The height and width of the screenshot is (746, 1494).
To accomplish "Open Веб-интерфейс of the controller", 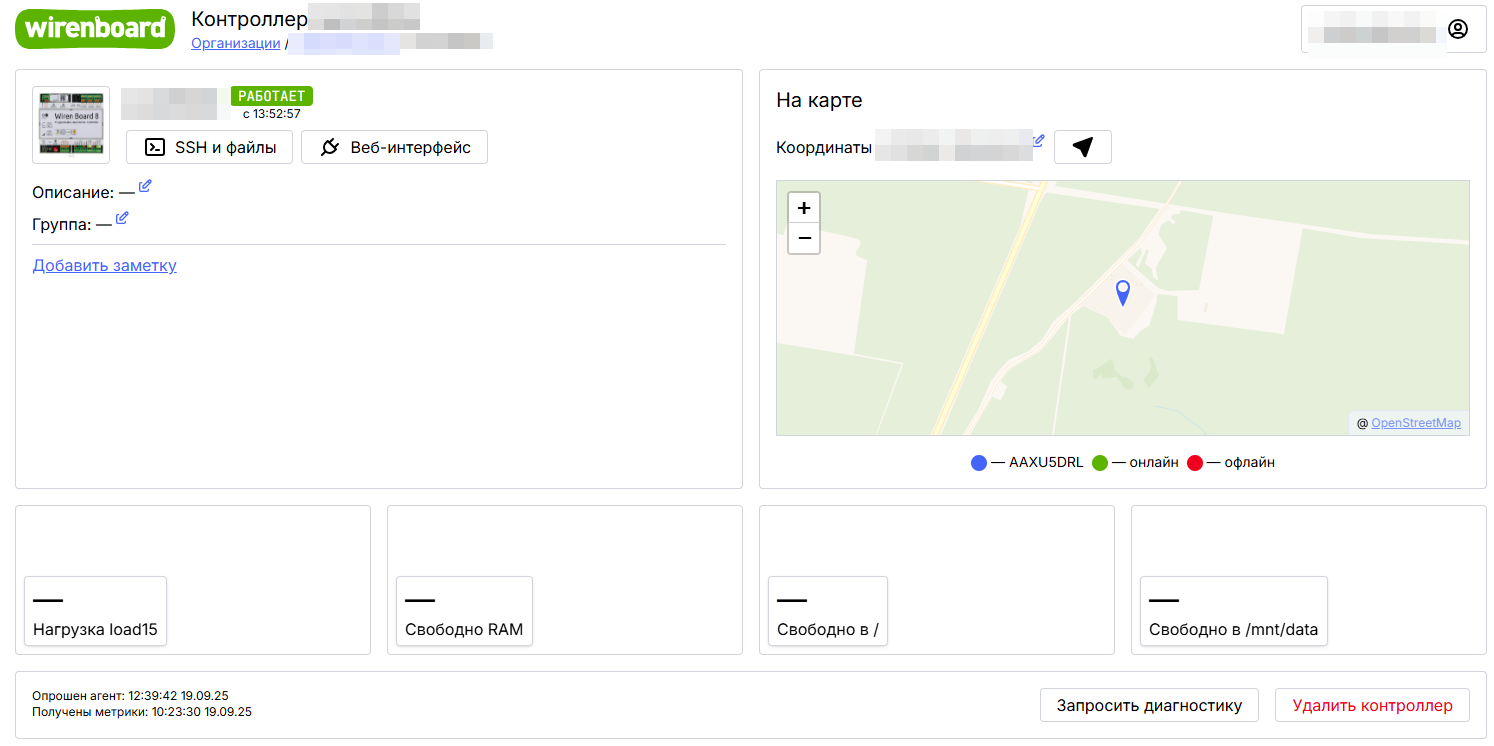I will point(394,147).
